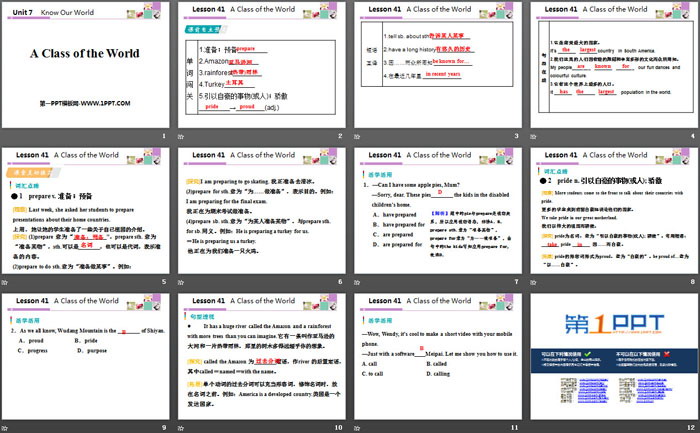Select slide 8 about pride usage

click(612, 212)
